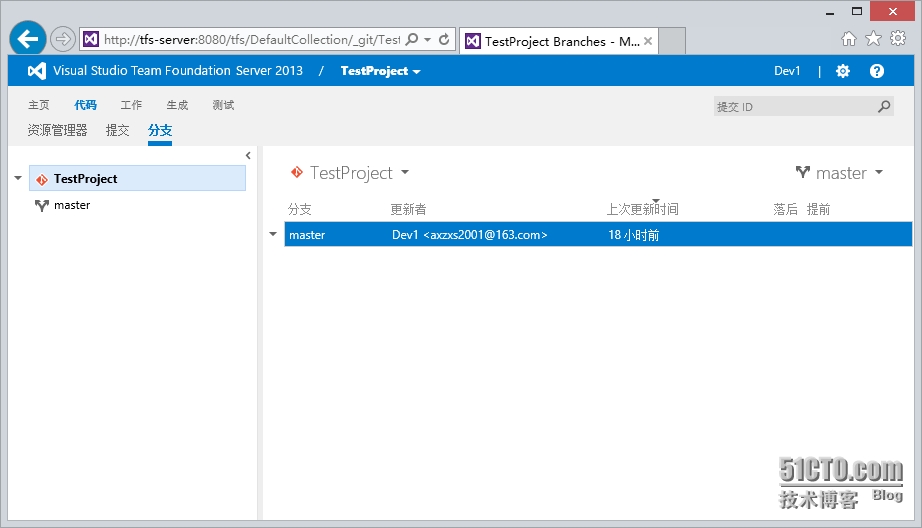The width and height of the screenshot is (922, 528).
Task: Open Favorites with the star icon
Action: point(873,39)
